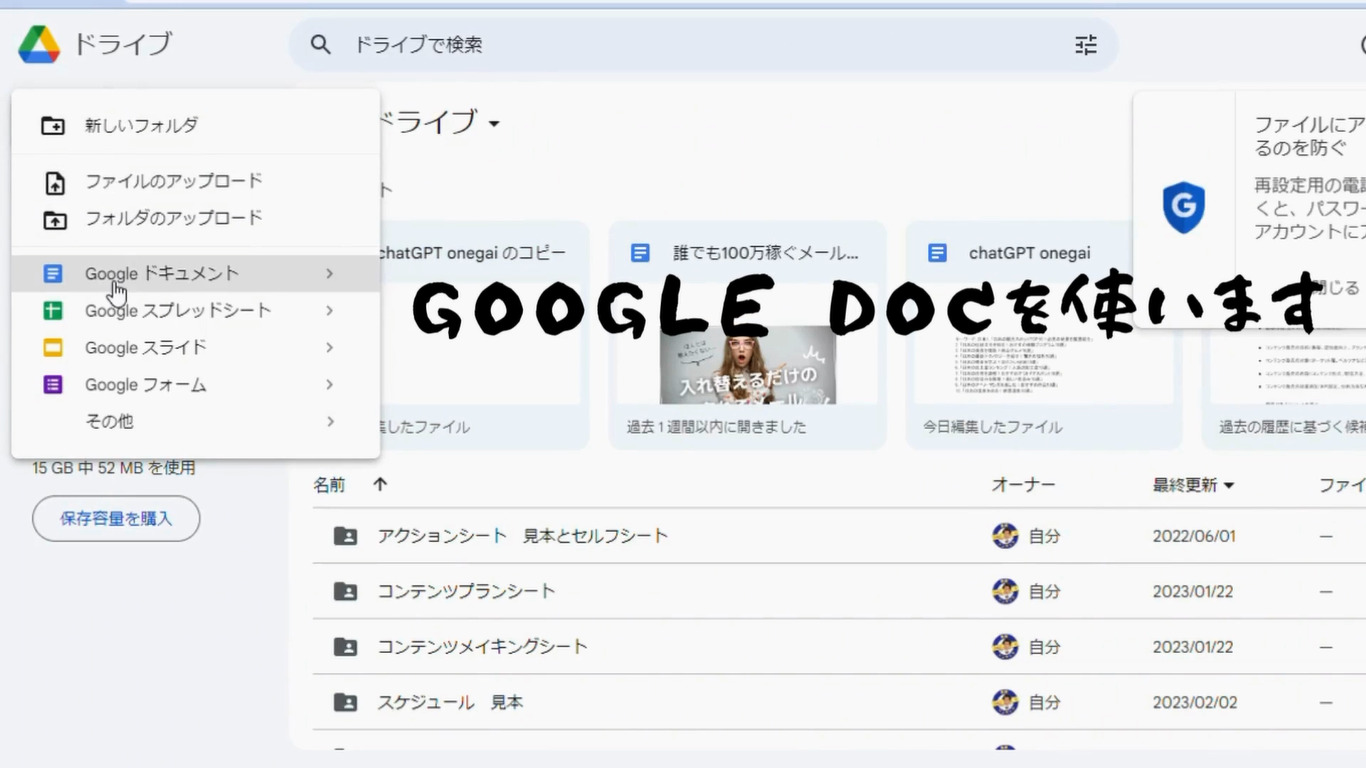Viewport: 1366px width, 768px height.
Task: Click date 2023/02/02 cell
Action: click(x=1194, y=703)
